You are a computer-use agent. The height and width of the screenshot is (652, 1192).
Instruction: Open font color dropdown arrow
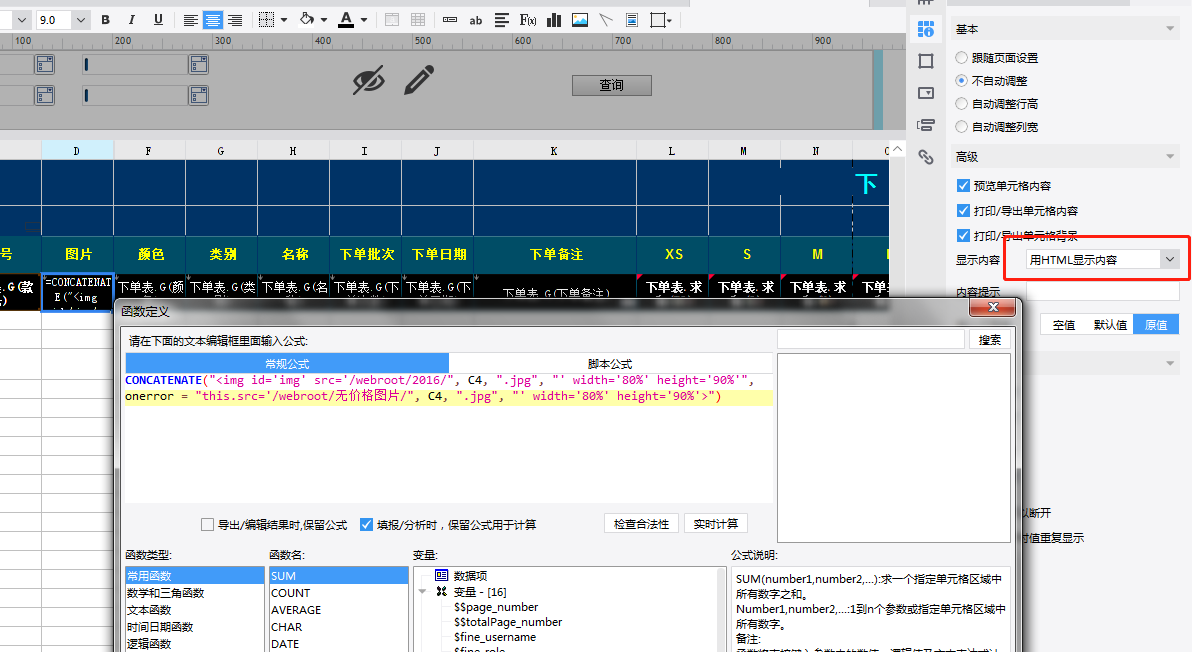(x=364, y=21)
